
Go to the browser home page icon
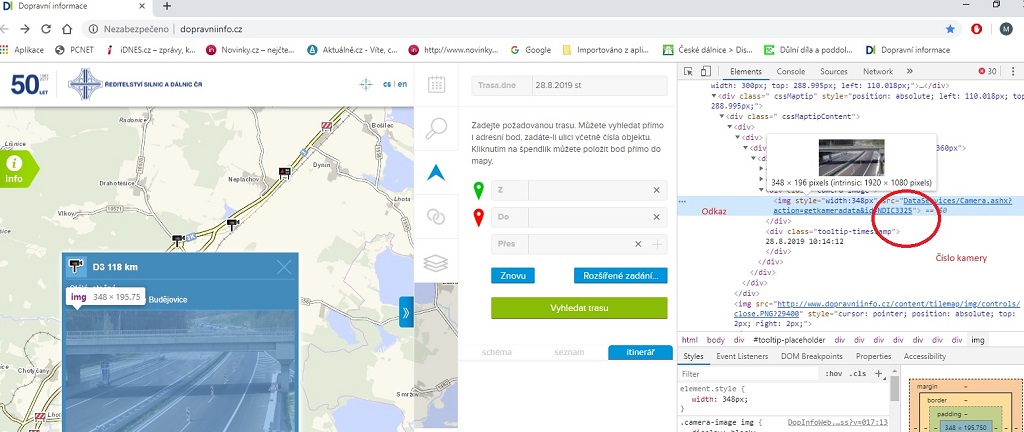(67, 29)
